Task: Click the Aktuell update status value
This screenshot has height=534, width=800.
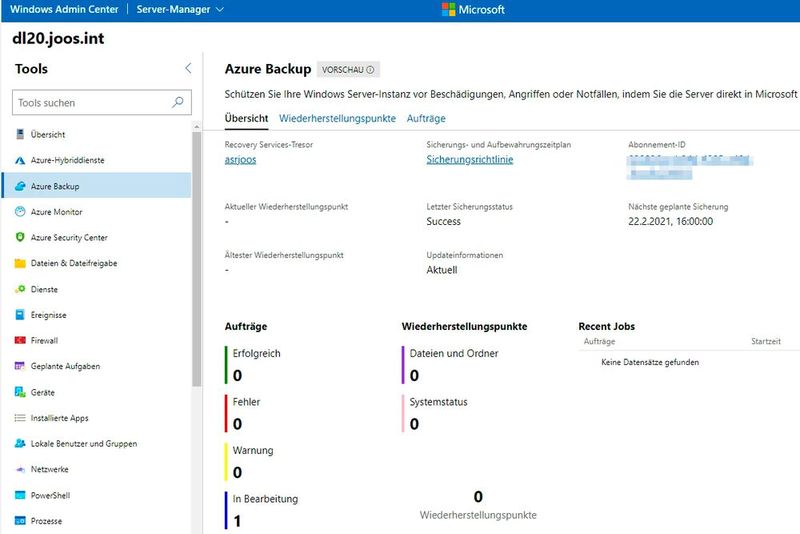Action: pos(442,270)
